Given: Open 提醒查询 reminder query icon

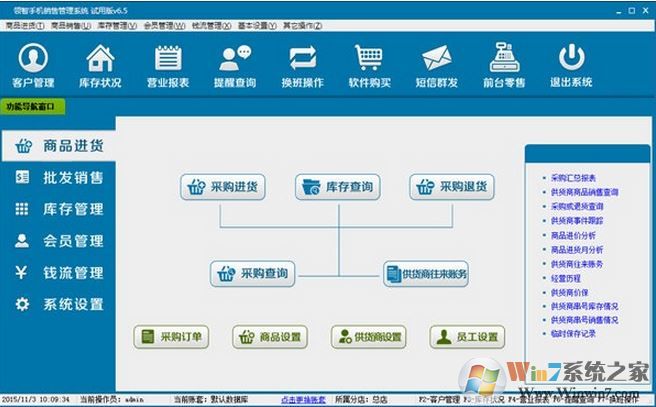Looking at the screenshot, I should 235,65.
